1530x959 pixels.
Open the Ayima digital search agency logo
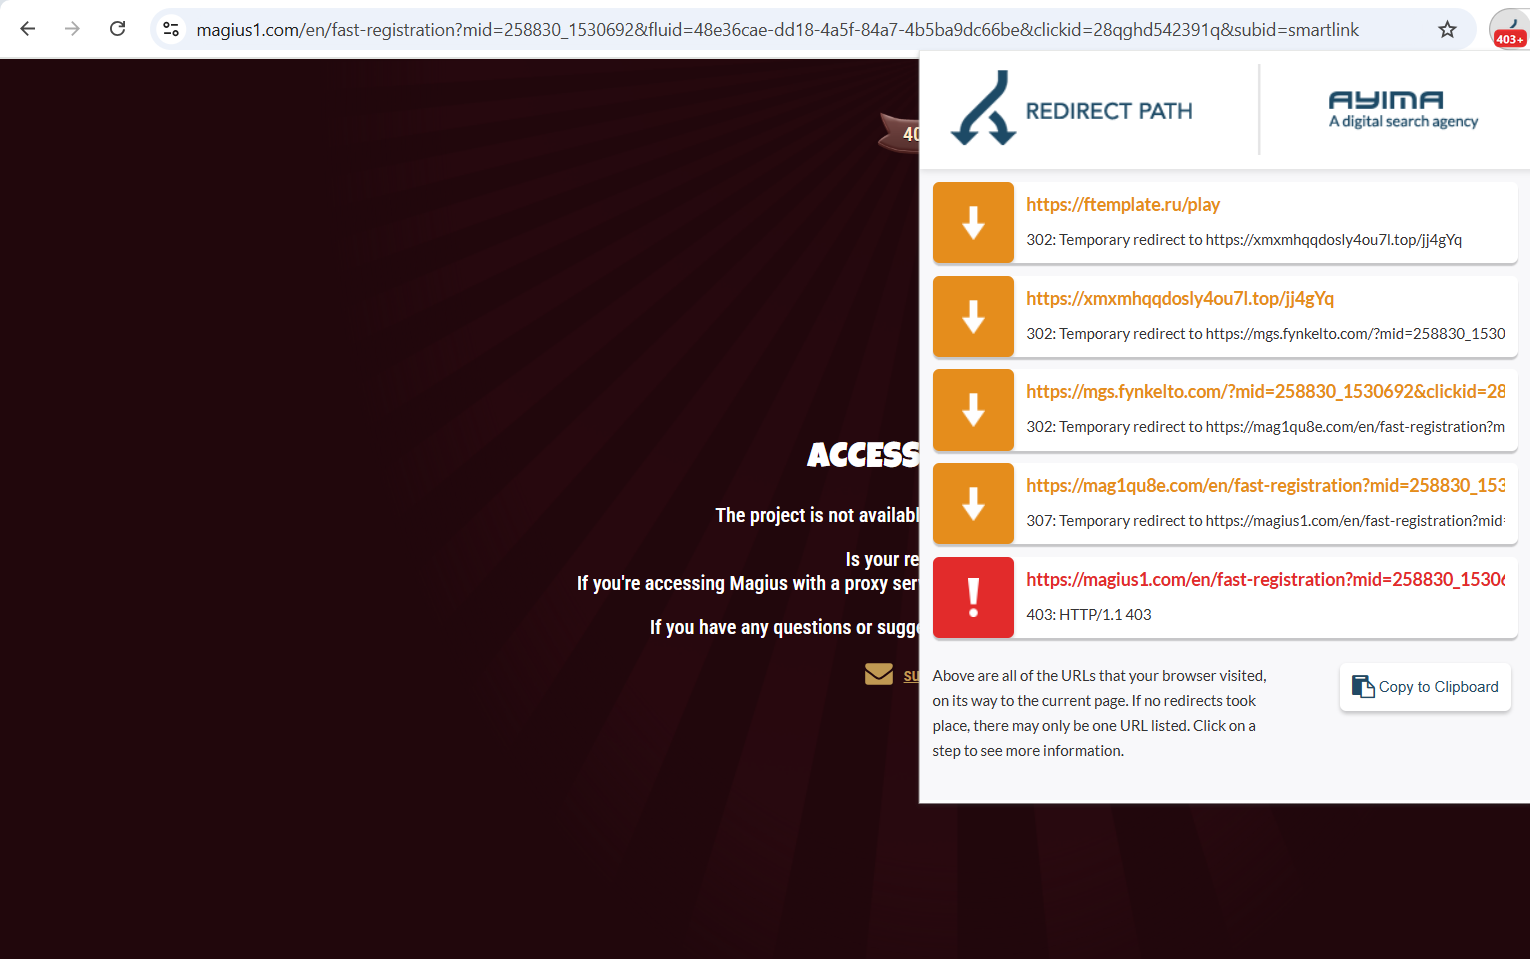[1403, 109]
